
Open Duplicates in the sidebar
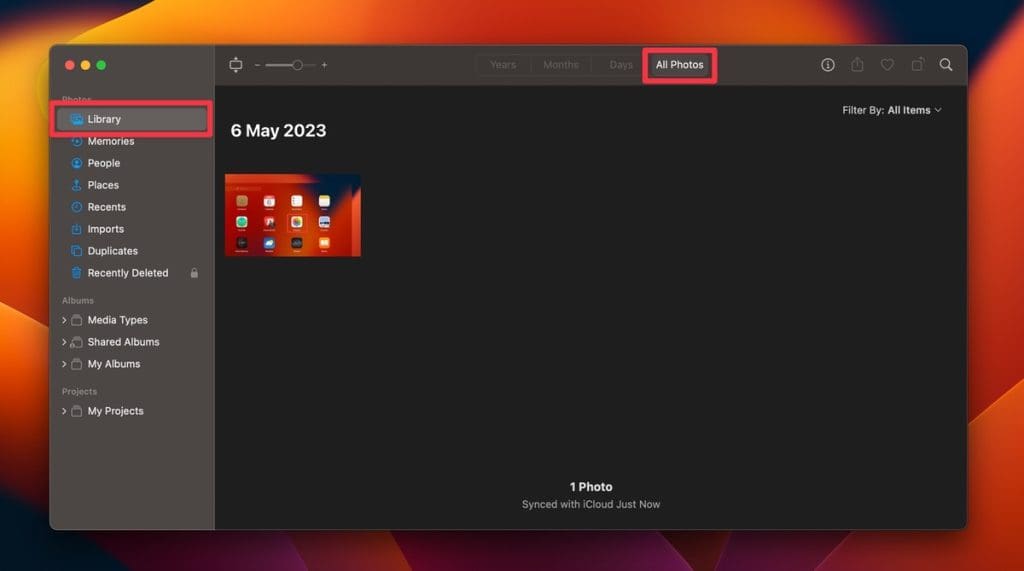pos(132,251)
